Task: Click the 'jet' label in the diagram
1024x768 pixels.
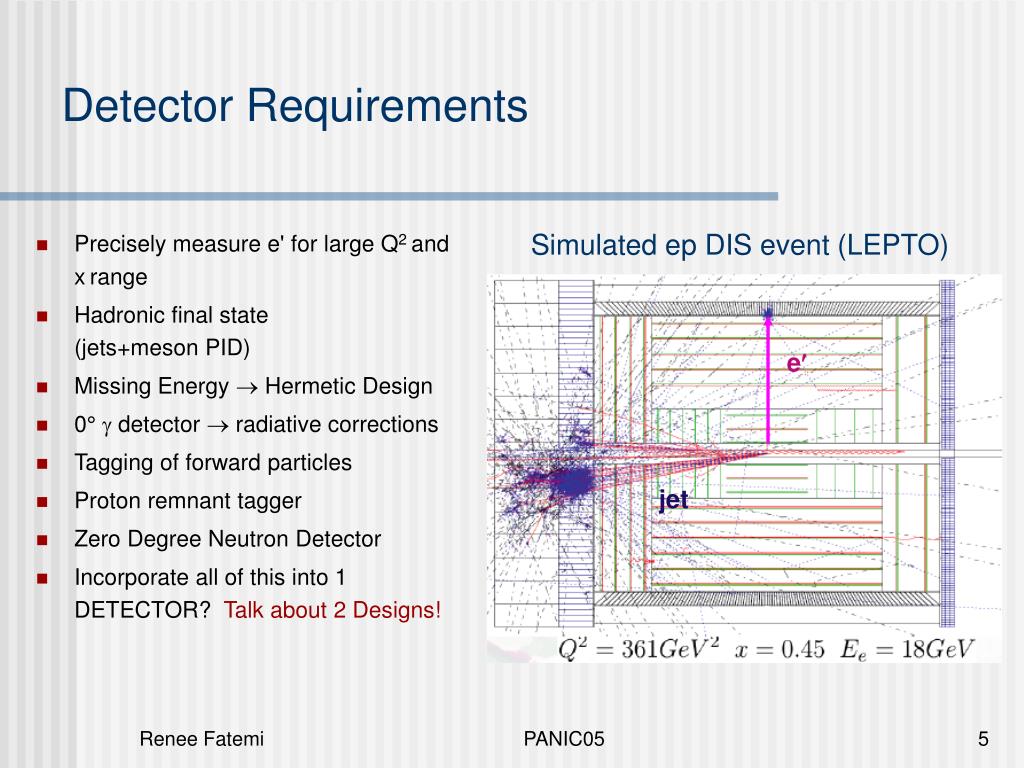Action: pyautogui.click(x=673, y=500)
